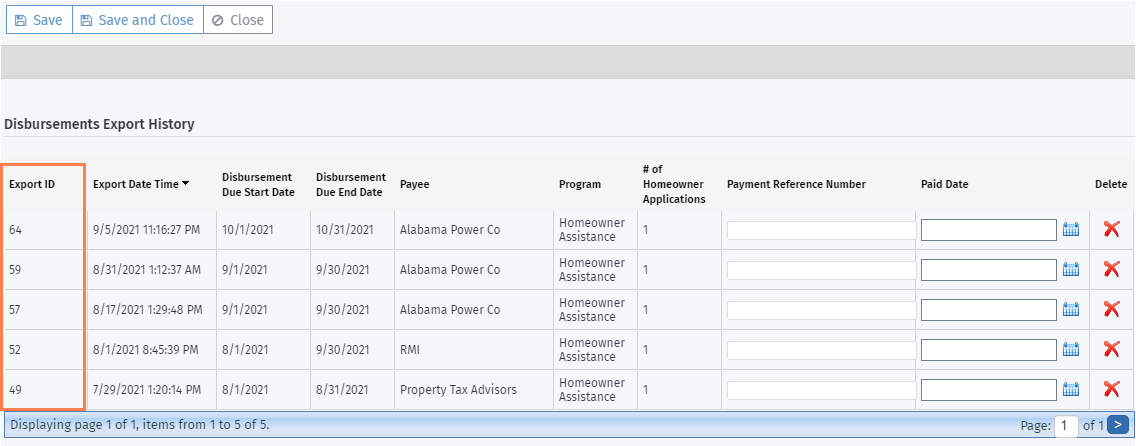Viewport: 1136px width, 446px height.
Task: Delete export row with ID 59
Action: [x=1111, y=269]
